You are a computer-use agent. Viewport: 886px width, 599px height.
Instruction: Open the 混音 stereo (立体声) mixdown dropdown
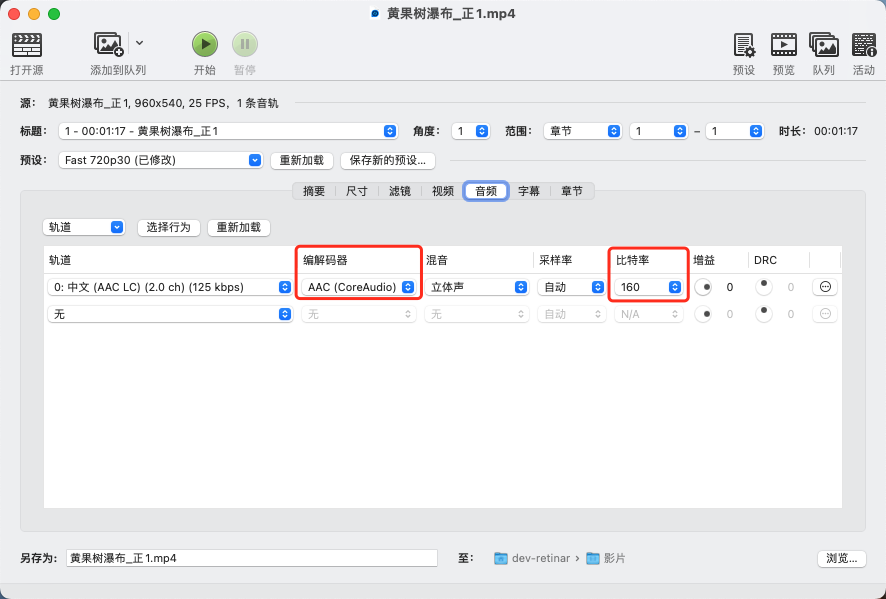pos(478,287)
